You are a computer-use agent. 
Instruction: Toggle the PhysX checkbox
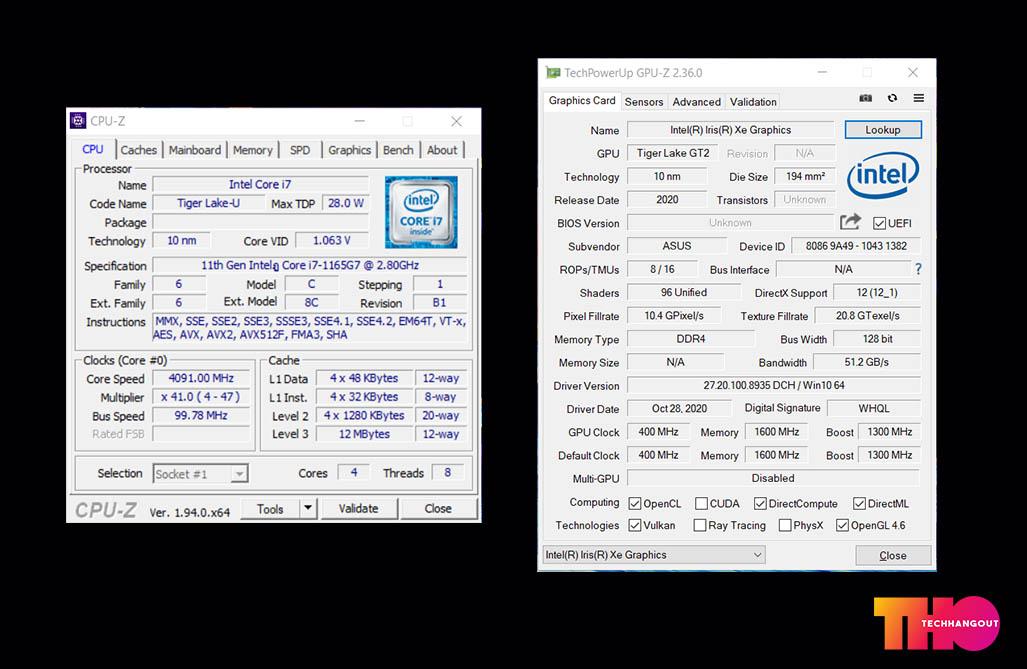(785, 526)
